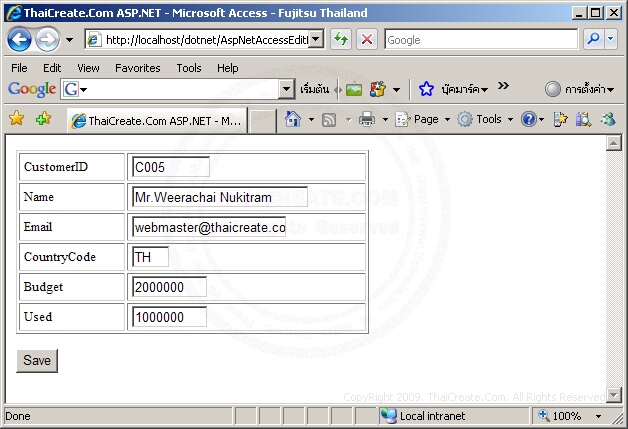Image resolution: width=628 pixels, height=429 pixels.
Task: Open the บุ๊คมาร์ค bookmarks dropdown
Action: [x=465, y=89]
